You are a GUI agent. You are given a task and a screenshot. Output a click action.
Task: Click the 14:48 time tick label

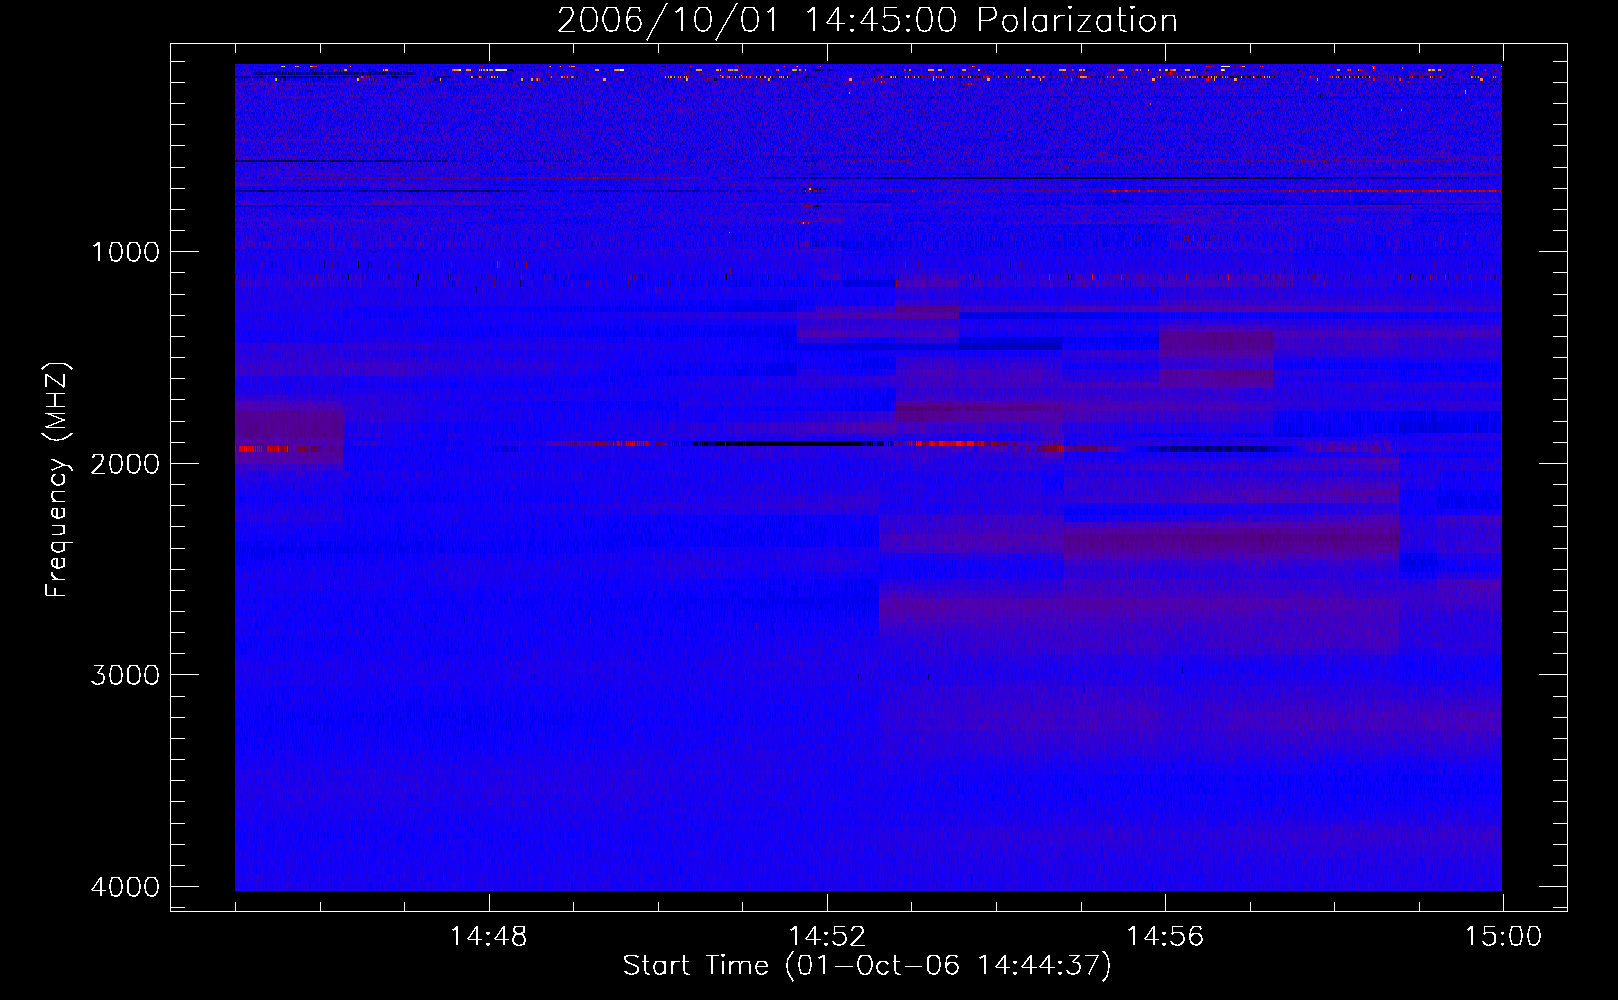click(489, 937)
